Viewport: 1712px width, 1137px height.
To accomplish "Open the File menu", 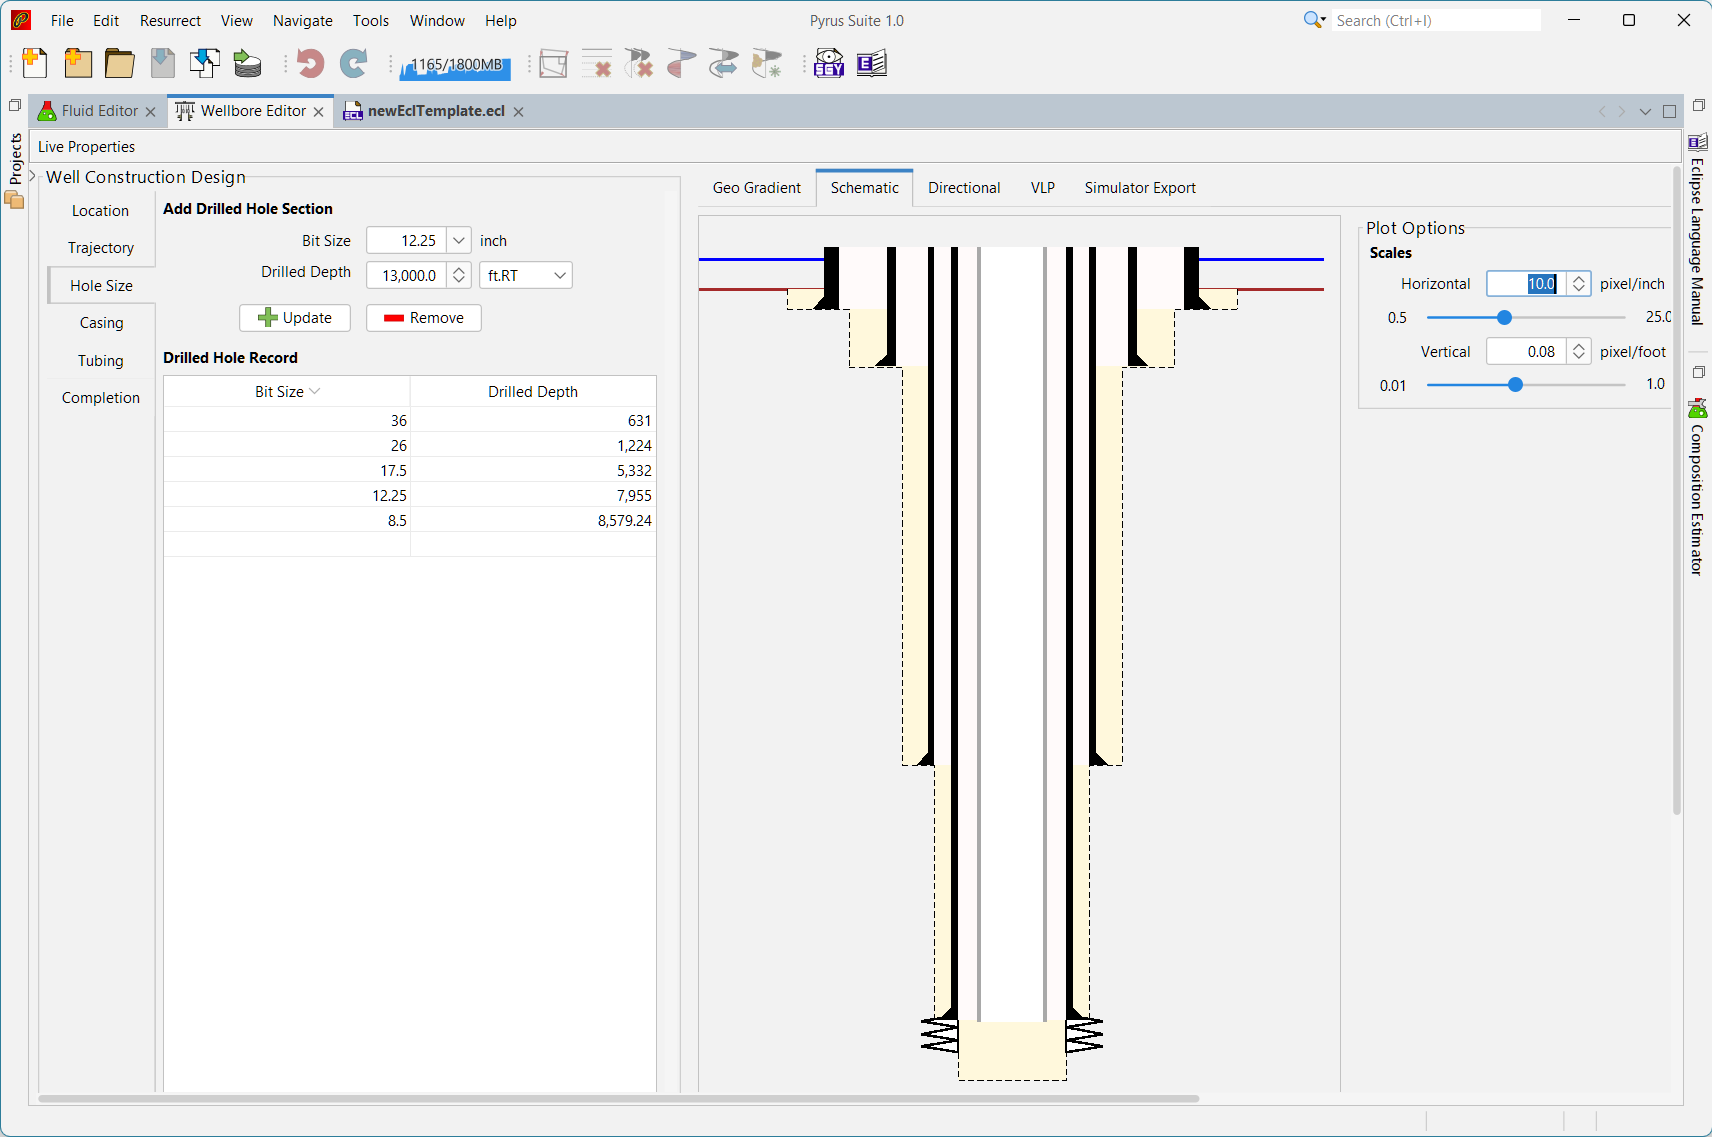I will tap(62, 20).
